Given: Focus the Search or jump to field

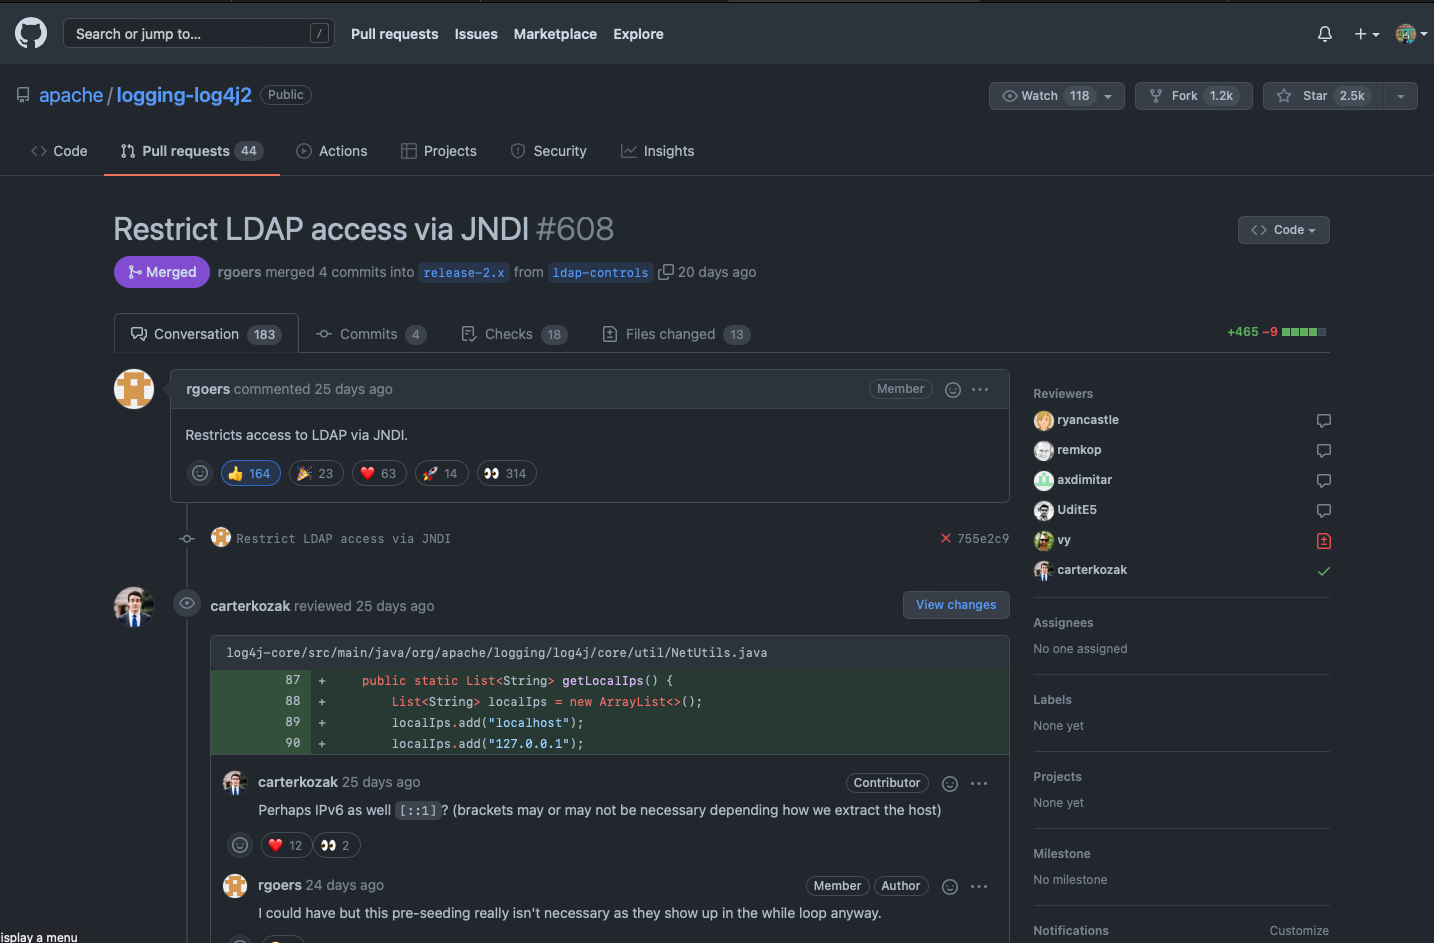Looking at the screenshot, I should [199, 33].
